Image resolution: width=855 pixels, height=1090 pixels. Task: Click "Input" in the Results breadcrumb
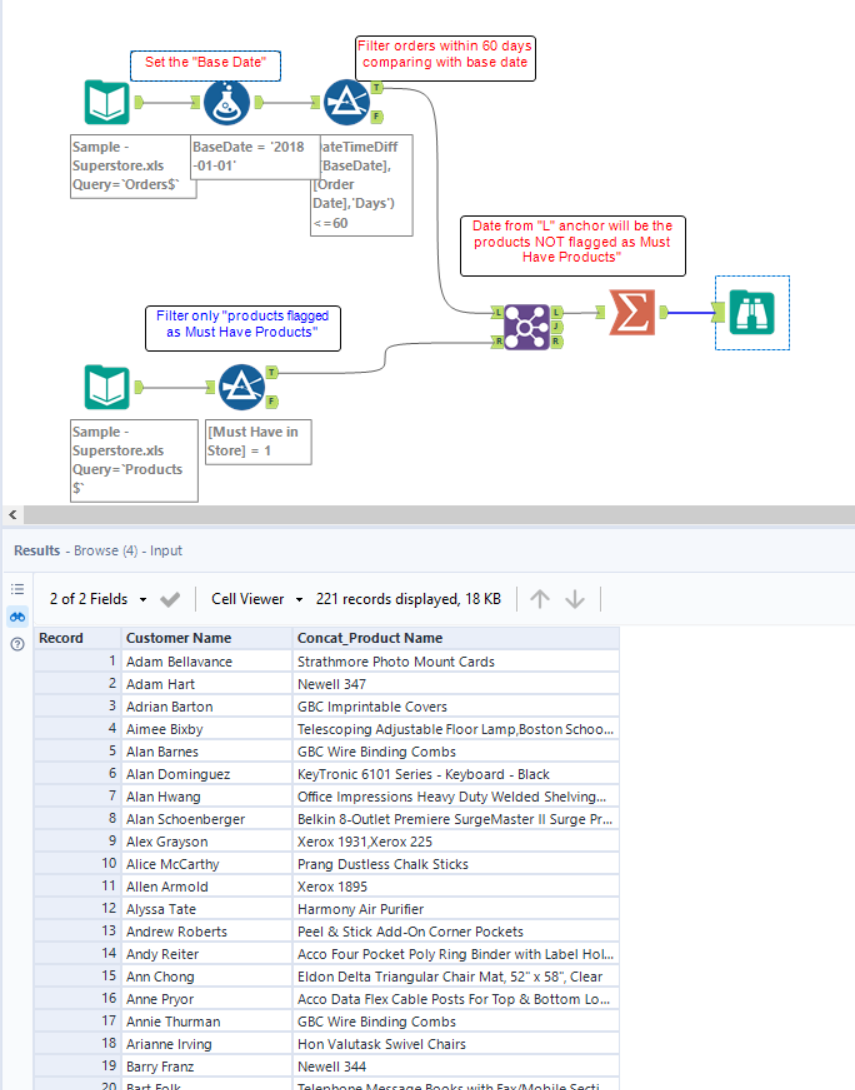166,550
